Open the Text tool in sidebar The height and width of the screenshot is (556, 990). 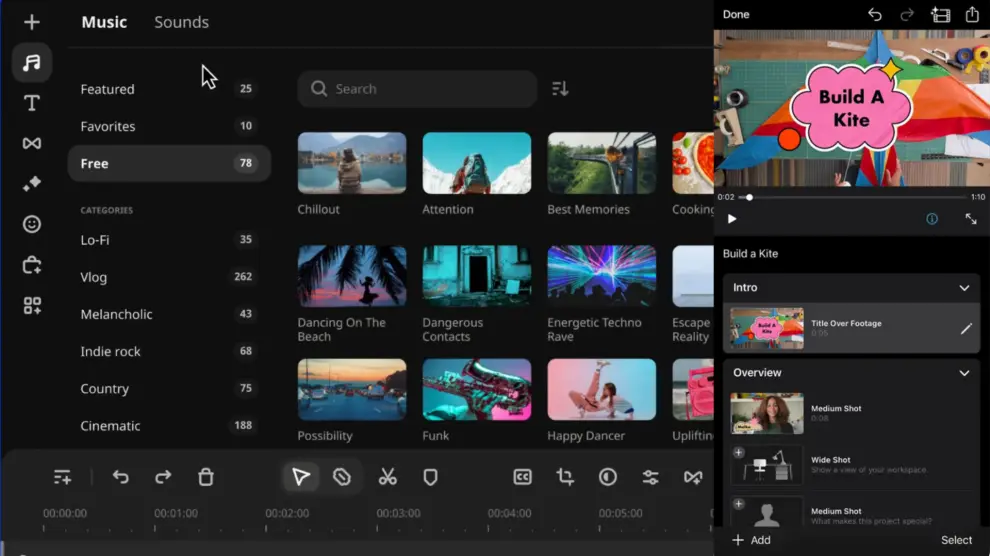pos(32,103)
